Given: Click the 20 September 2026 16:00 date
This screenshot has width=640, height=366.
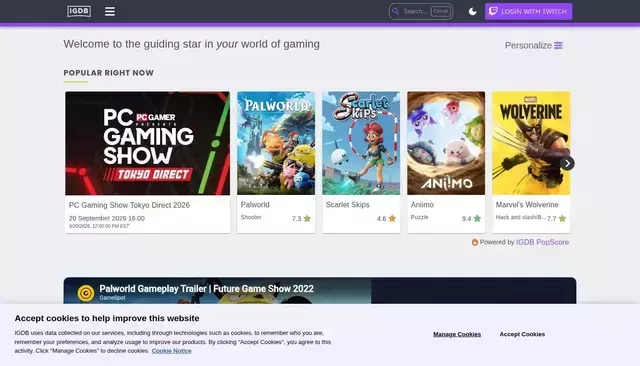Looking at the screenshot, I should [107, 218].
